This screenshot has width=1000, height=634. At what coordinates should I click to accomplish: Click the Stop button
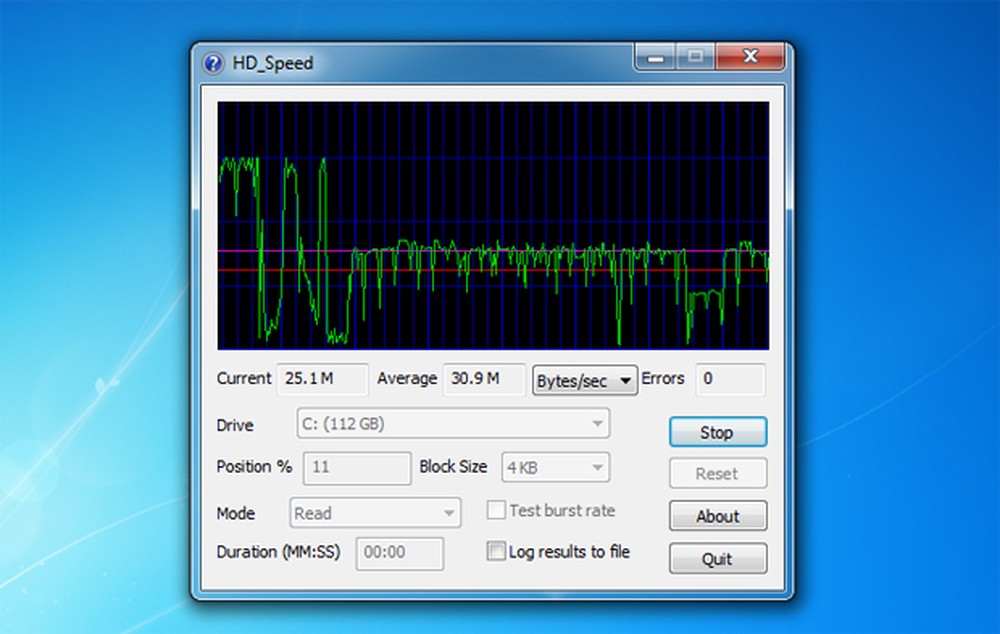tap(717, 432)
